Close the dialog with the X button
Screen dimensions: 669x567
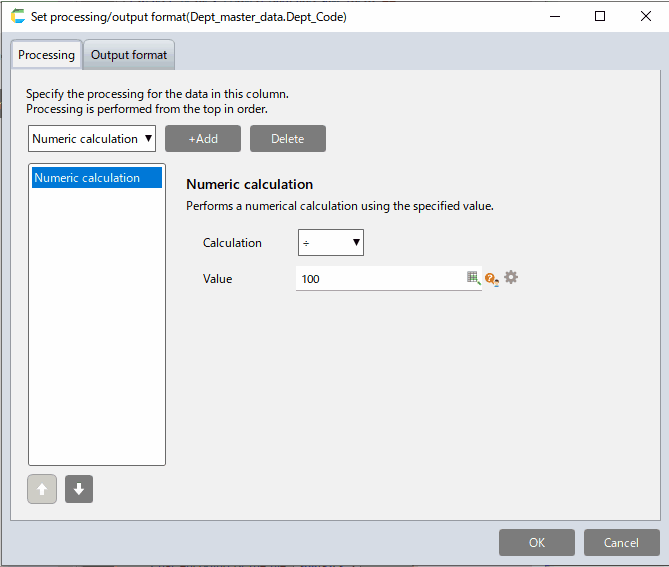(645, 16)
